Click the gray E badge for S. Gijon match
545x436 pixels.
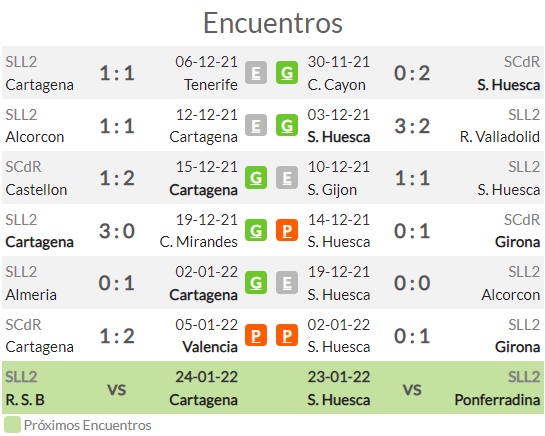coord(287,178)
